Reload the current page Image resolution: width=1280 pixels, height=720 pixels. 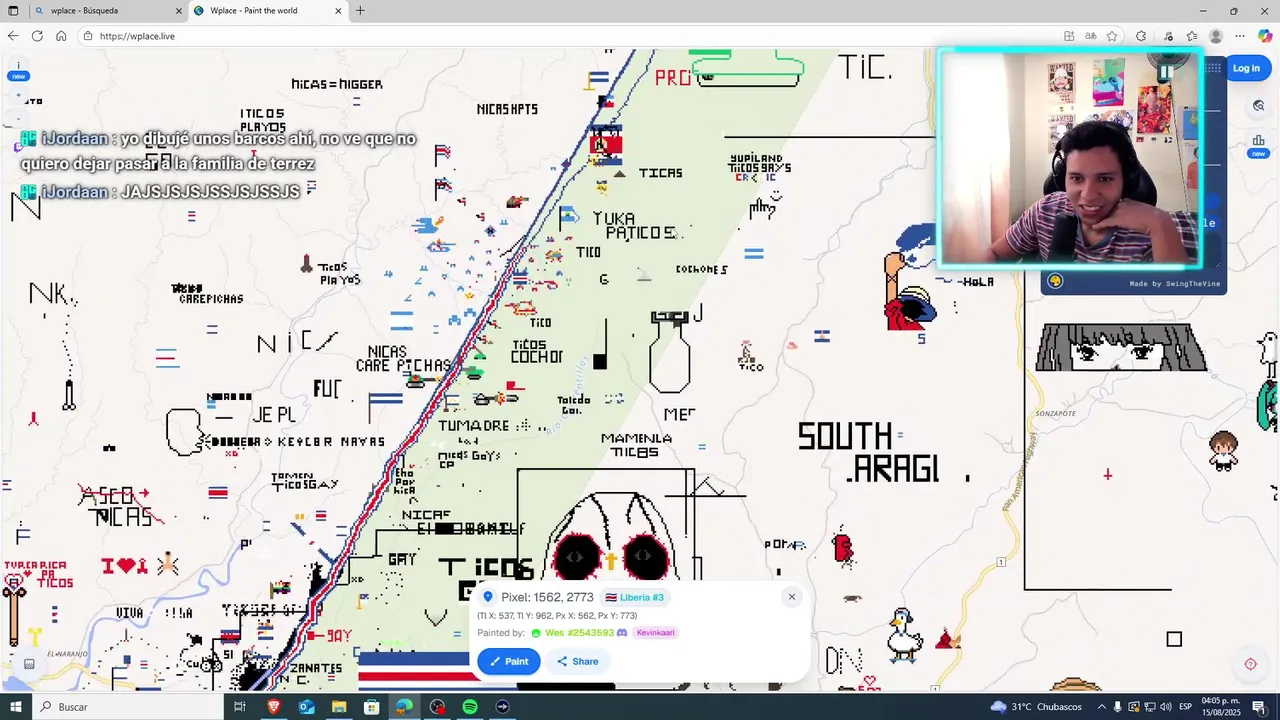point(37,36)
